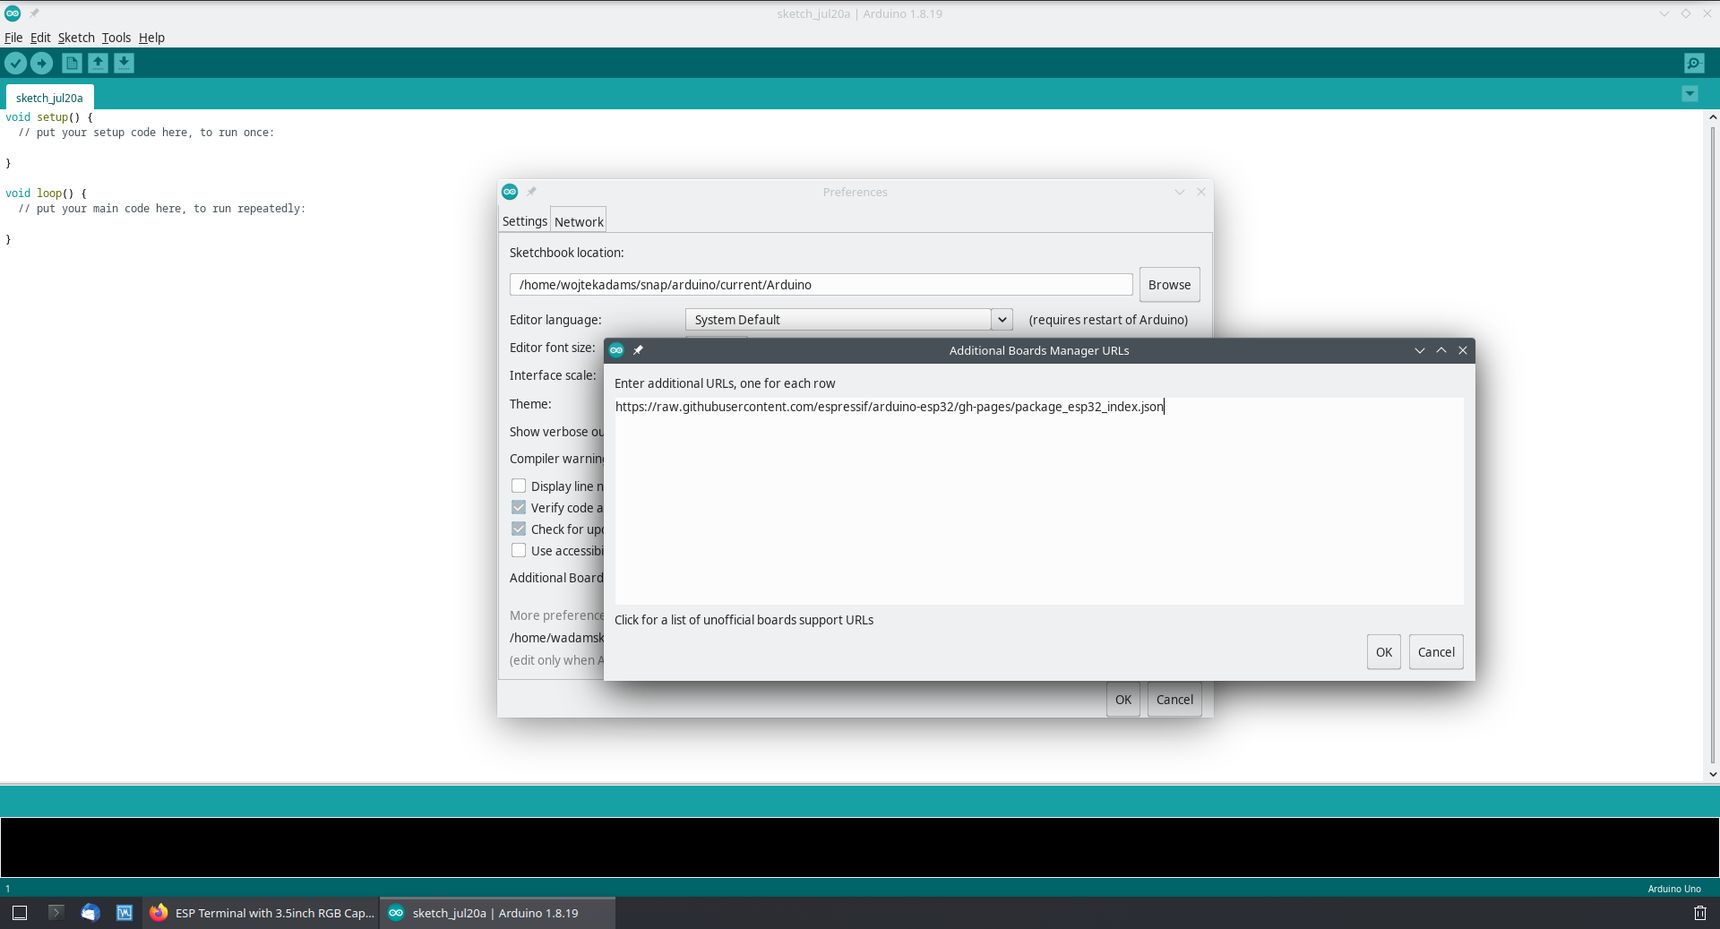
Task: Open the File menu
Action: [13, 37]
